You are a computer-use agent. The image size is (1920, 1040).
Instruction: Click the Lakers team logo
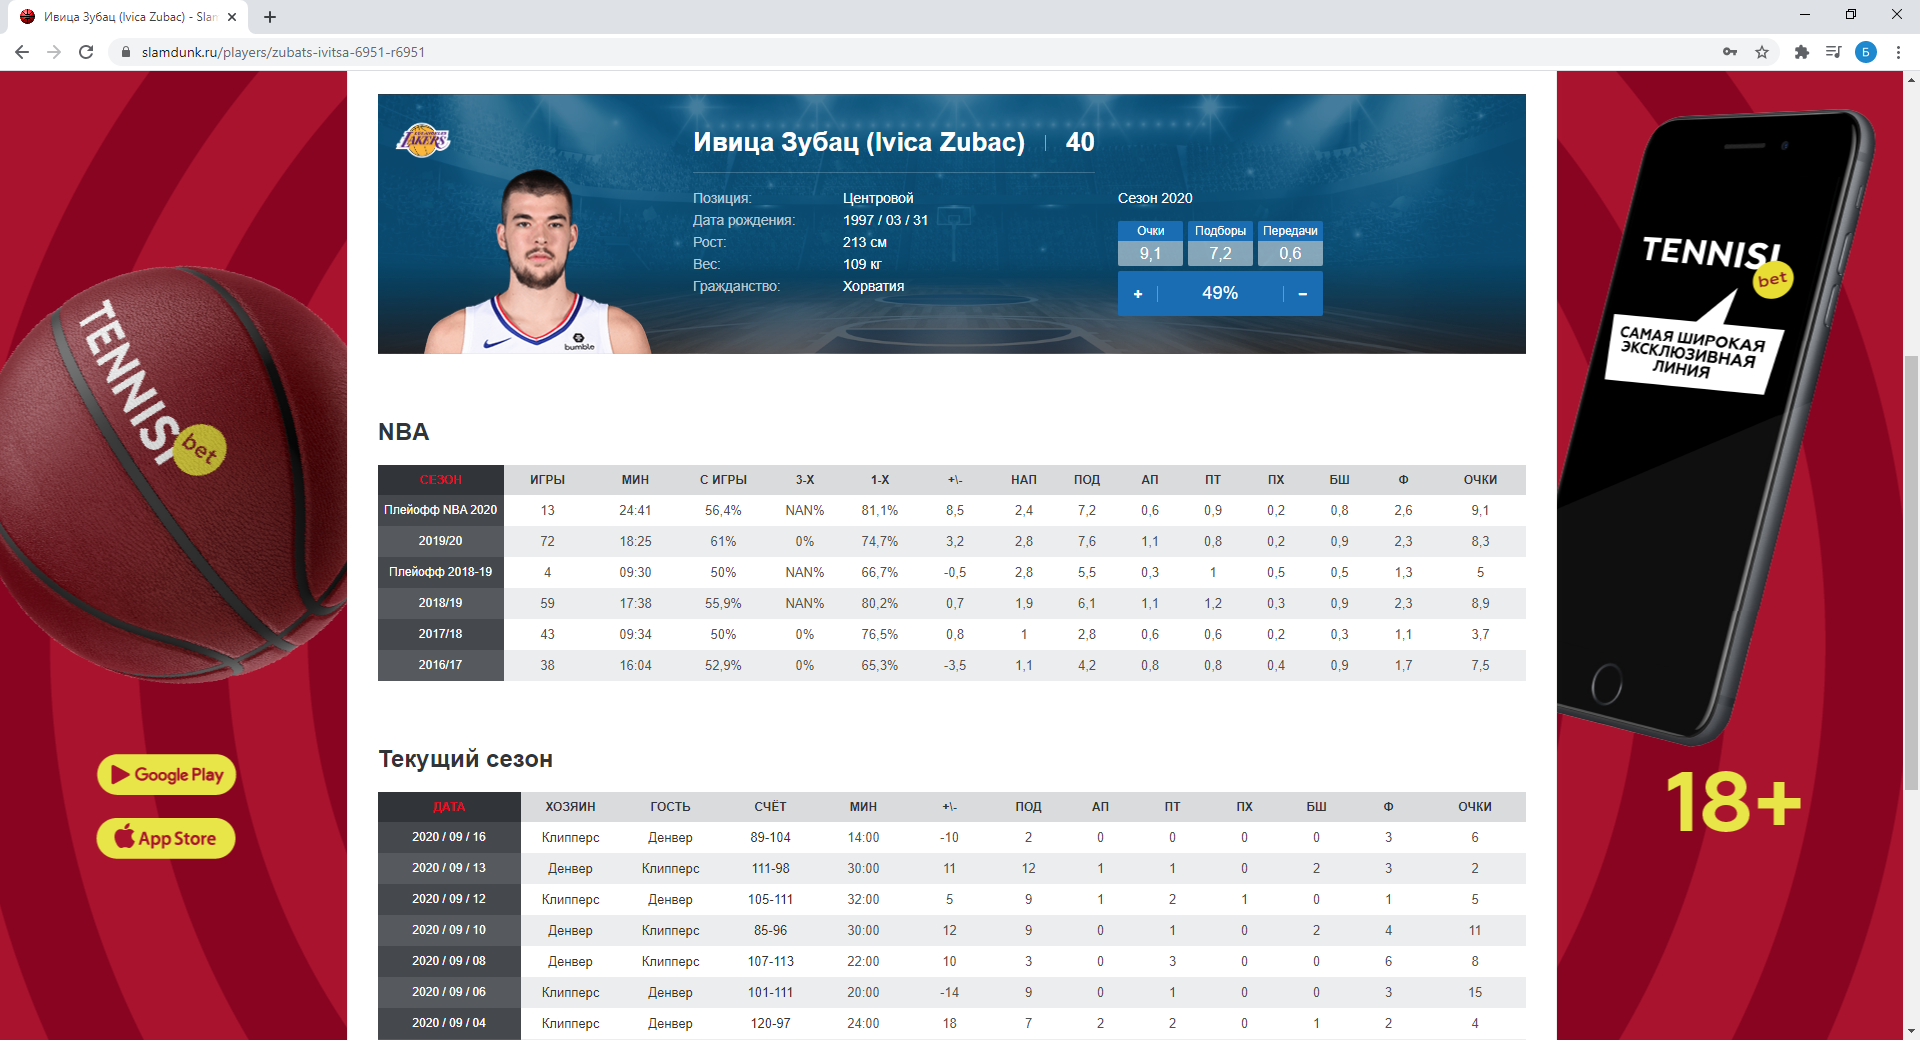[423, 140]
